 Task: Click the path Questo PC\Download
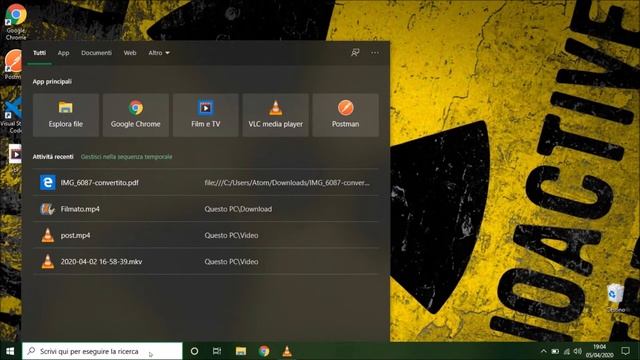pos(238,209)
